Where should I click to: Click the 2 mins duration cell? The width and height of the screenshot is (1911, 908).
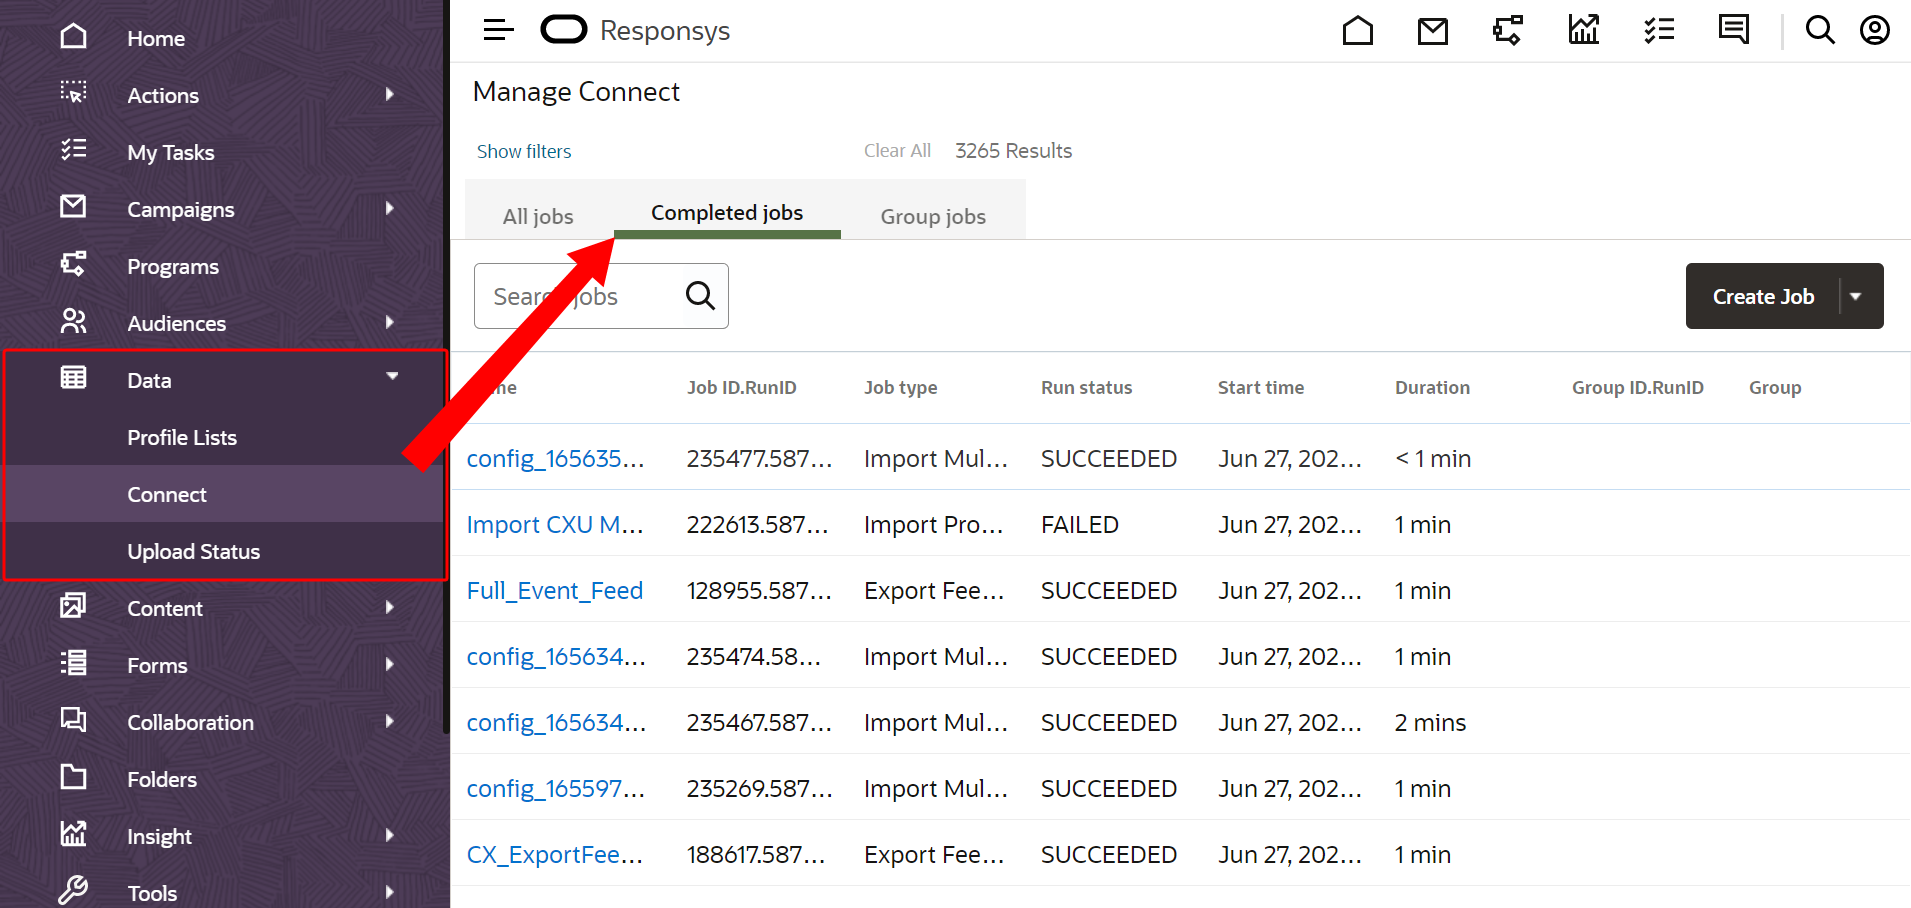tap(1430, 722)
